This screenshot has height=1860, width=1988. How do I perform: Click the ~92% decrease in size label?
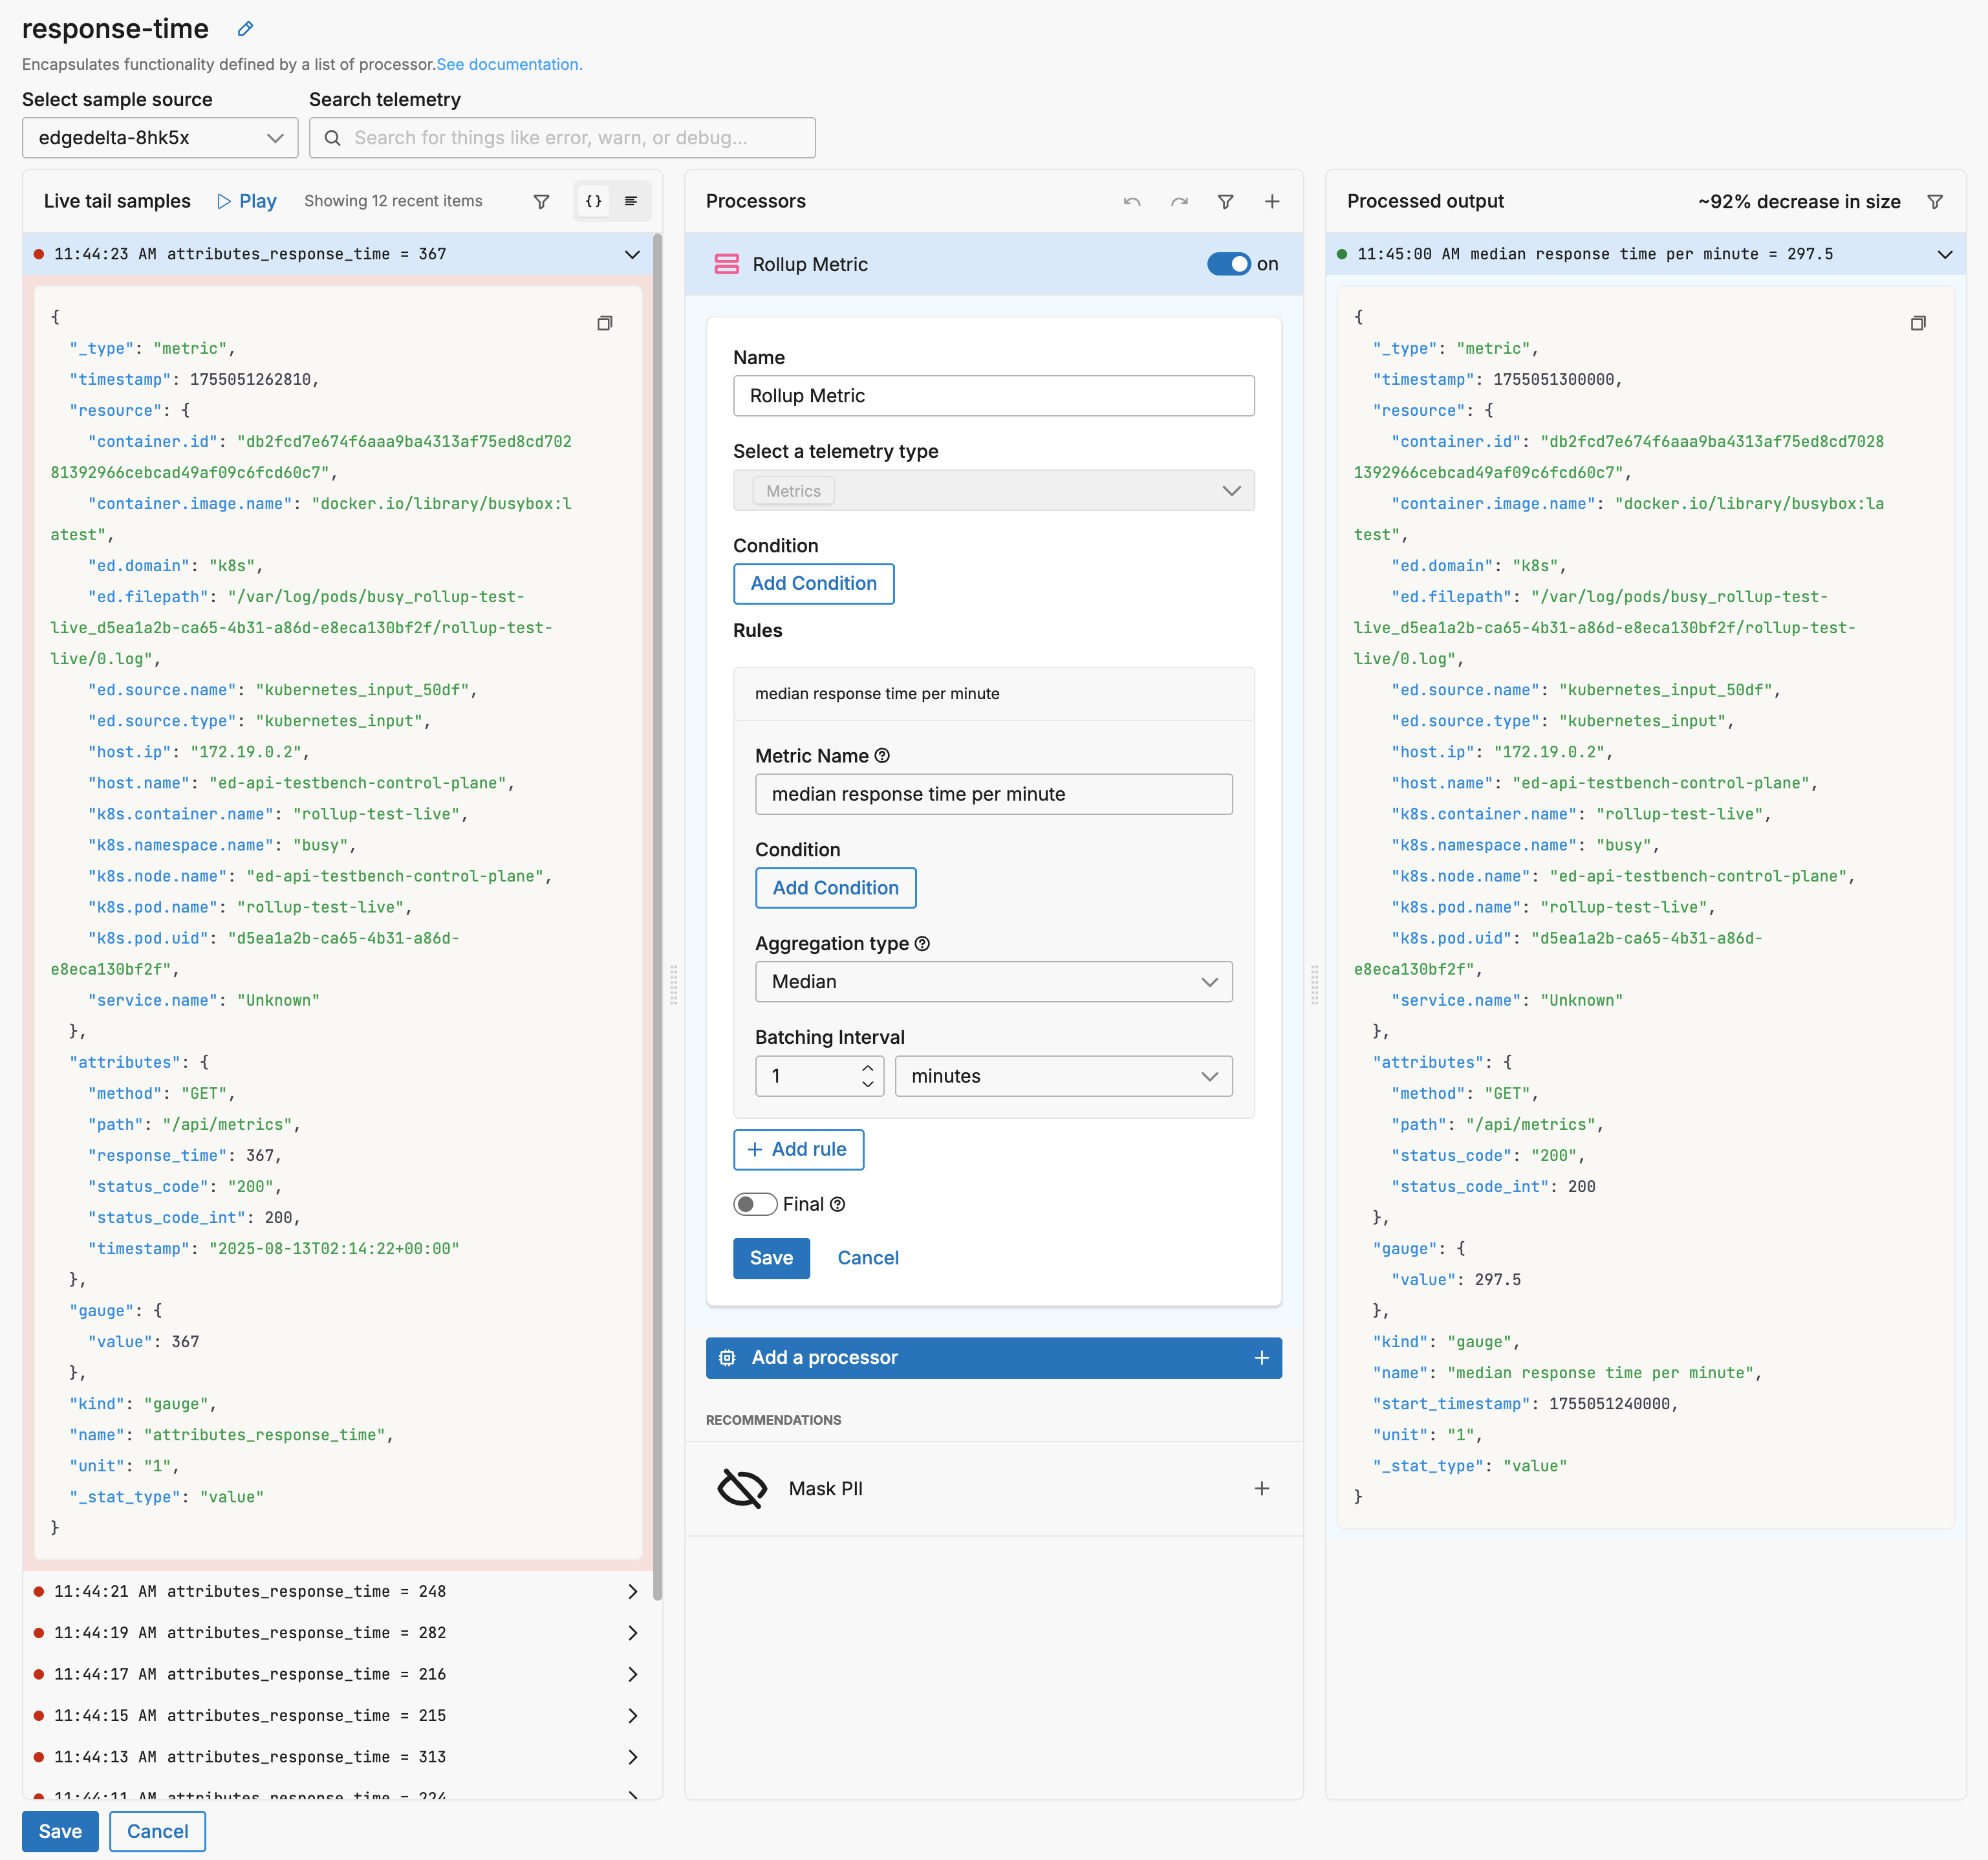coord(1798,201)
